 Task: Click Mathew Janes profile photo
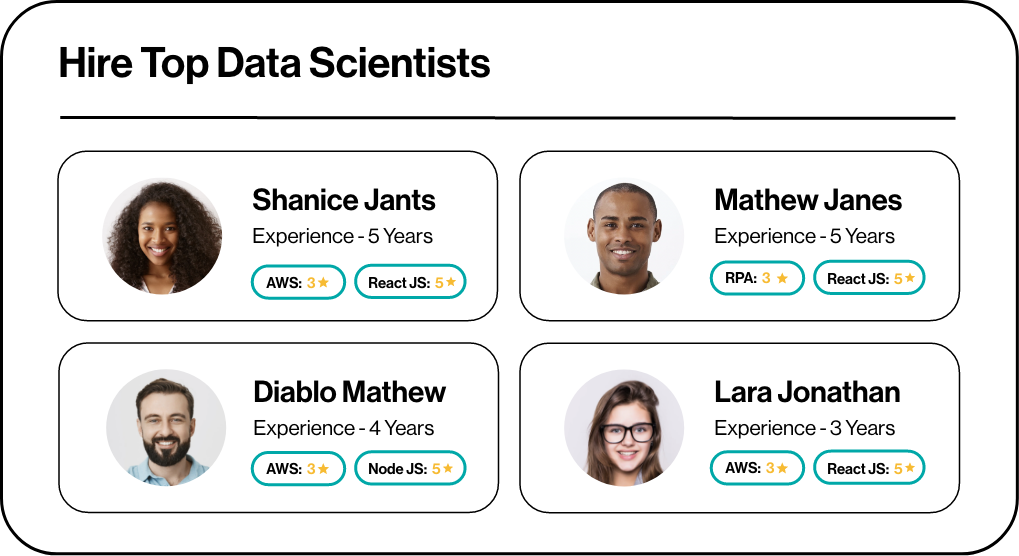click(624, 236)
